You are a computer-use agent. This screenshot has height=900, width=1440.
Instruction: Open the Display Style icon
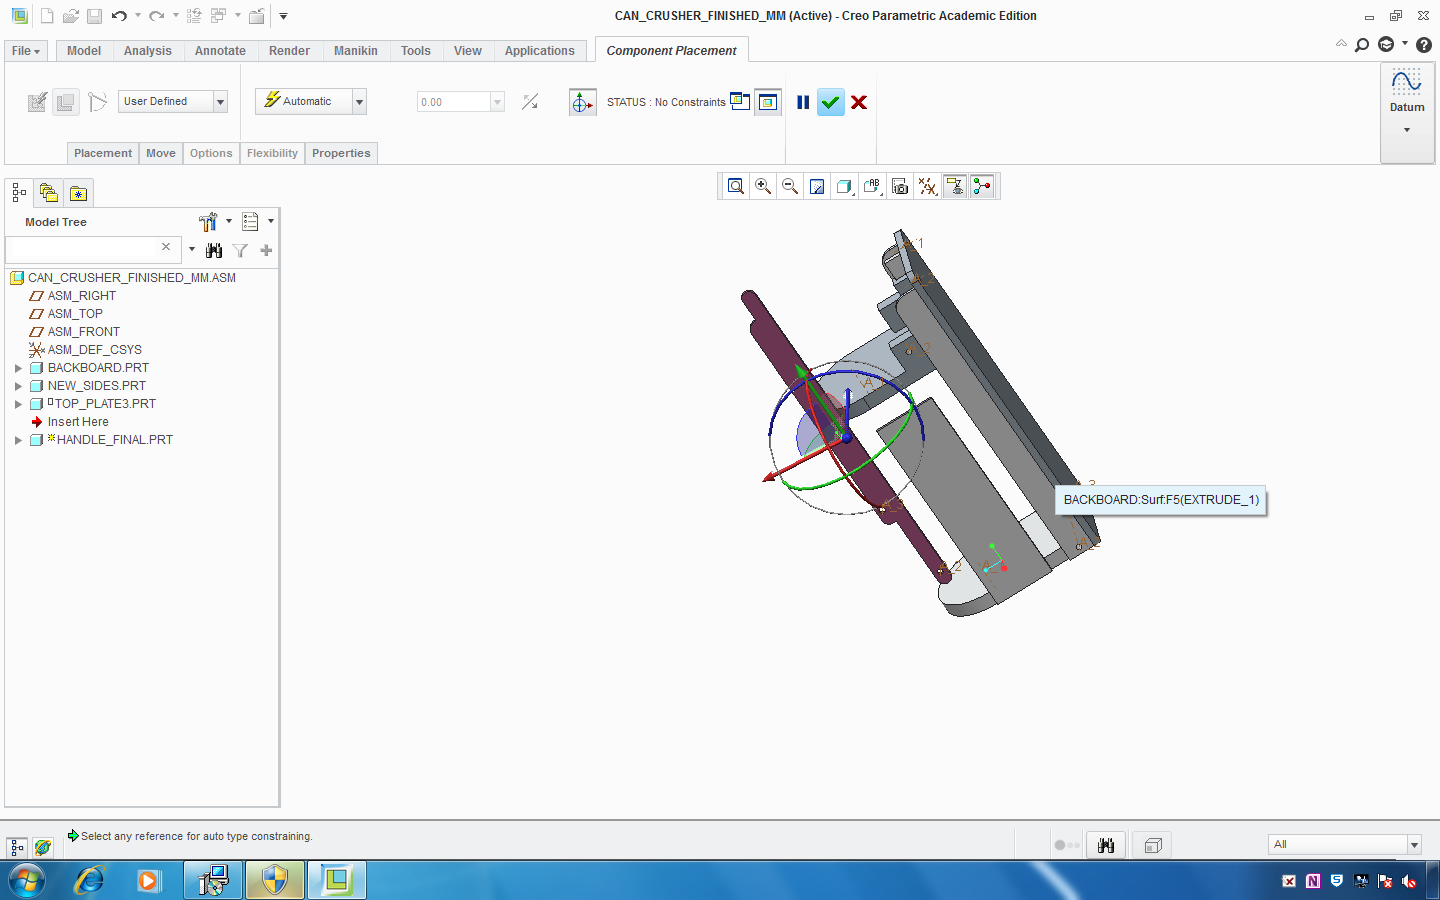click(x=845, y=186)
